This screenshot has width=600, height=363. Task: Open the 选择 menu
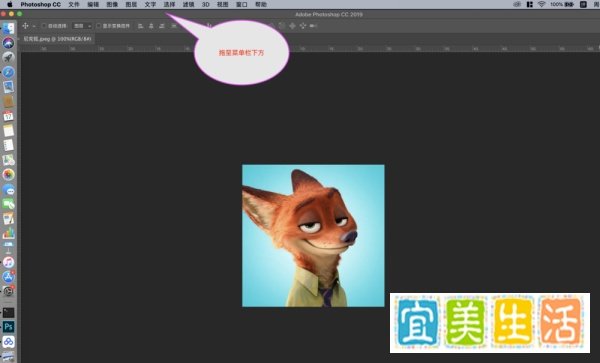(169, 5)
